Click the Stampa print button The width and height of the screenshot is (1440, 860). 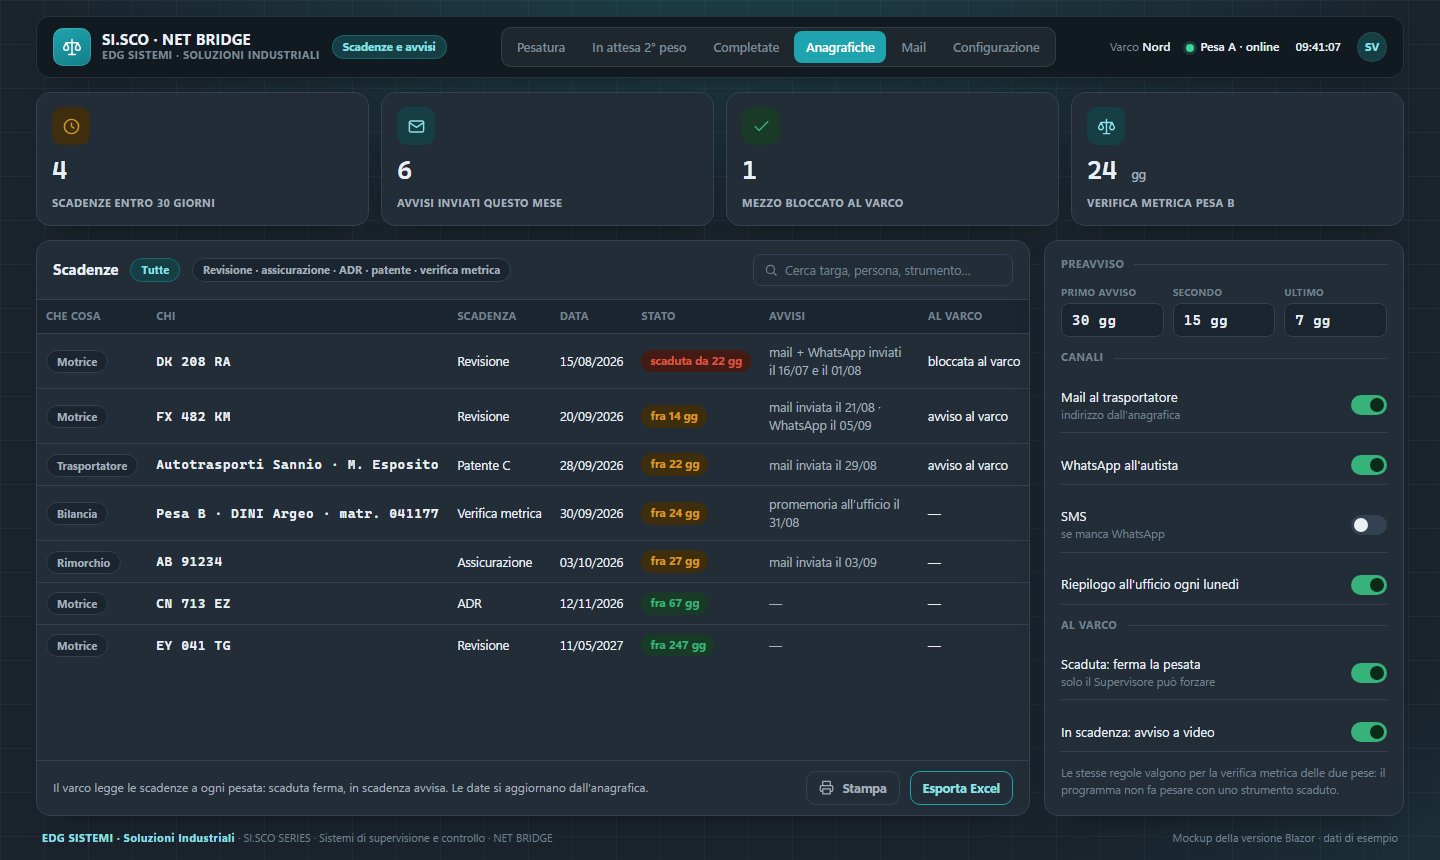(853, 788)
